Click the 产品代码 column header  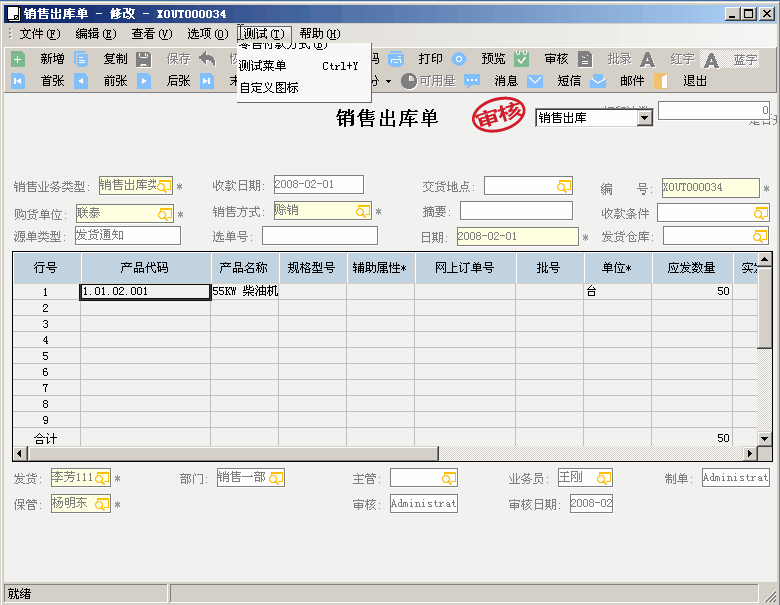[146, 268]
